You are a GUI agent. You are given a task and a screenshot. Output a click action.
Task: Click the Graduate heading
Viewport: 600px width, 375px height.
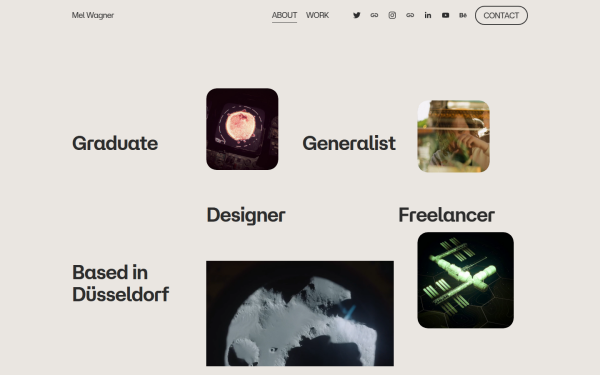click(x=115, y=143)
